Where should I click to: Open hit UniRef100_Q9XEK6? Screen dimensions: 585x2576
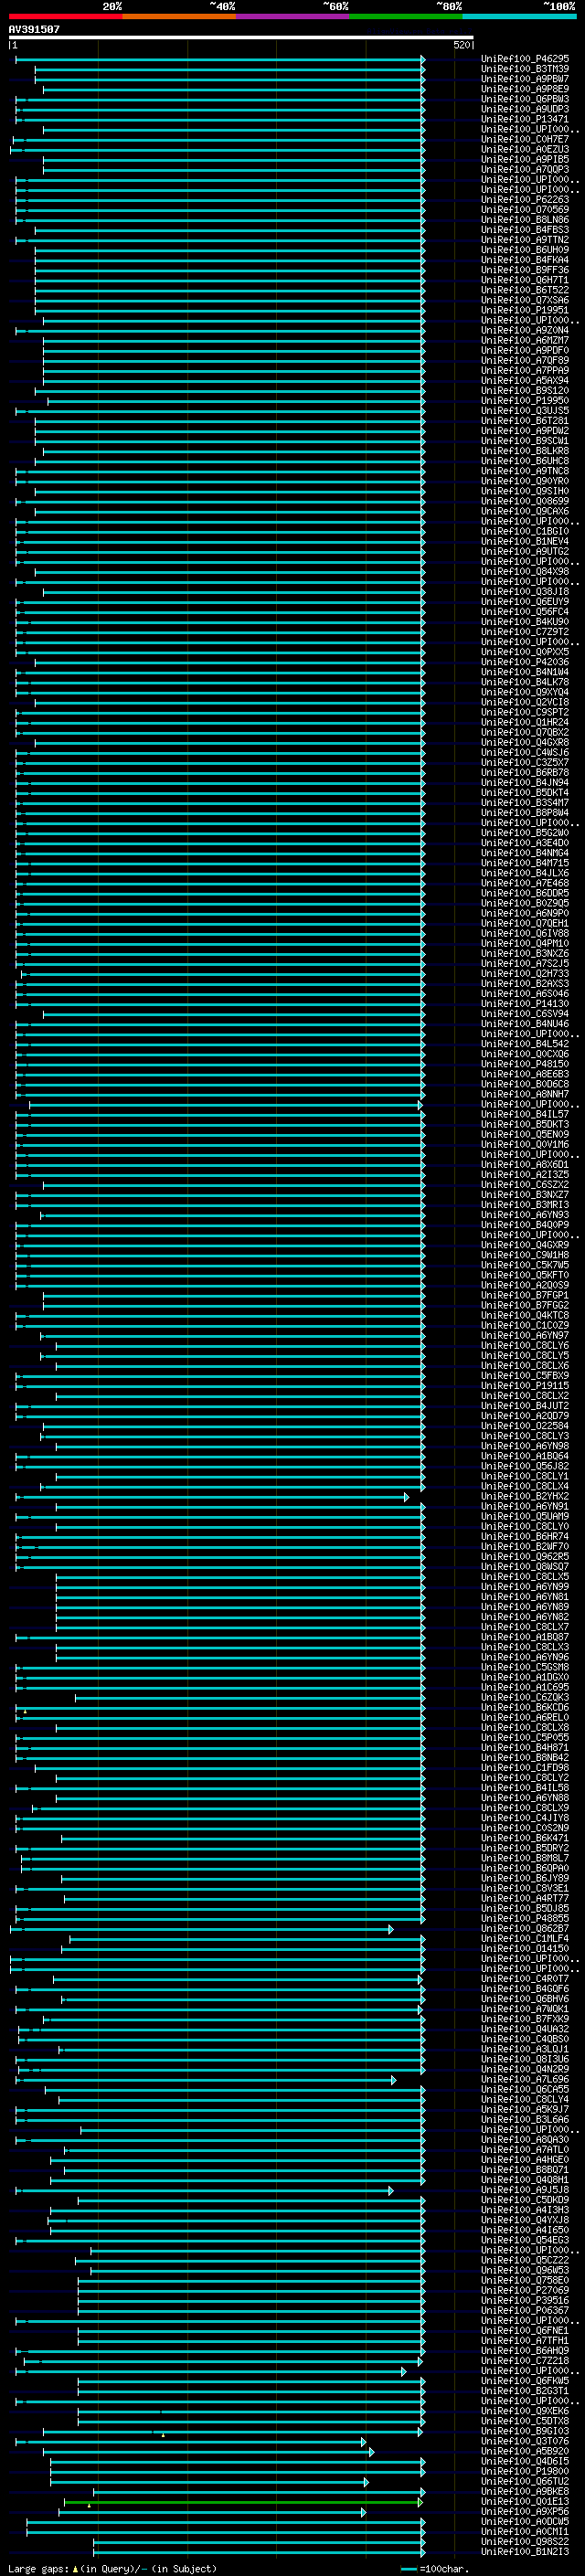click(x=525, y=2411)
